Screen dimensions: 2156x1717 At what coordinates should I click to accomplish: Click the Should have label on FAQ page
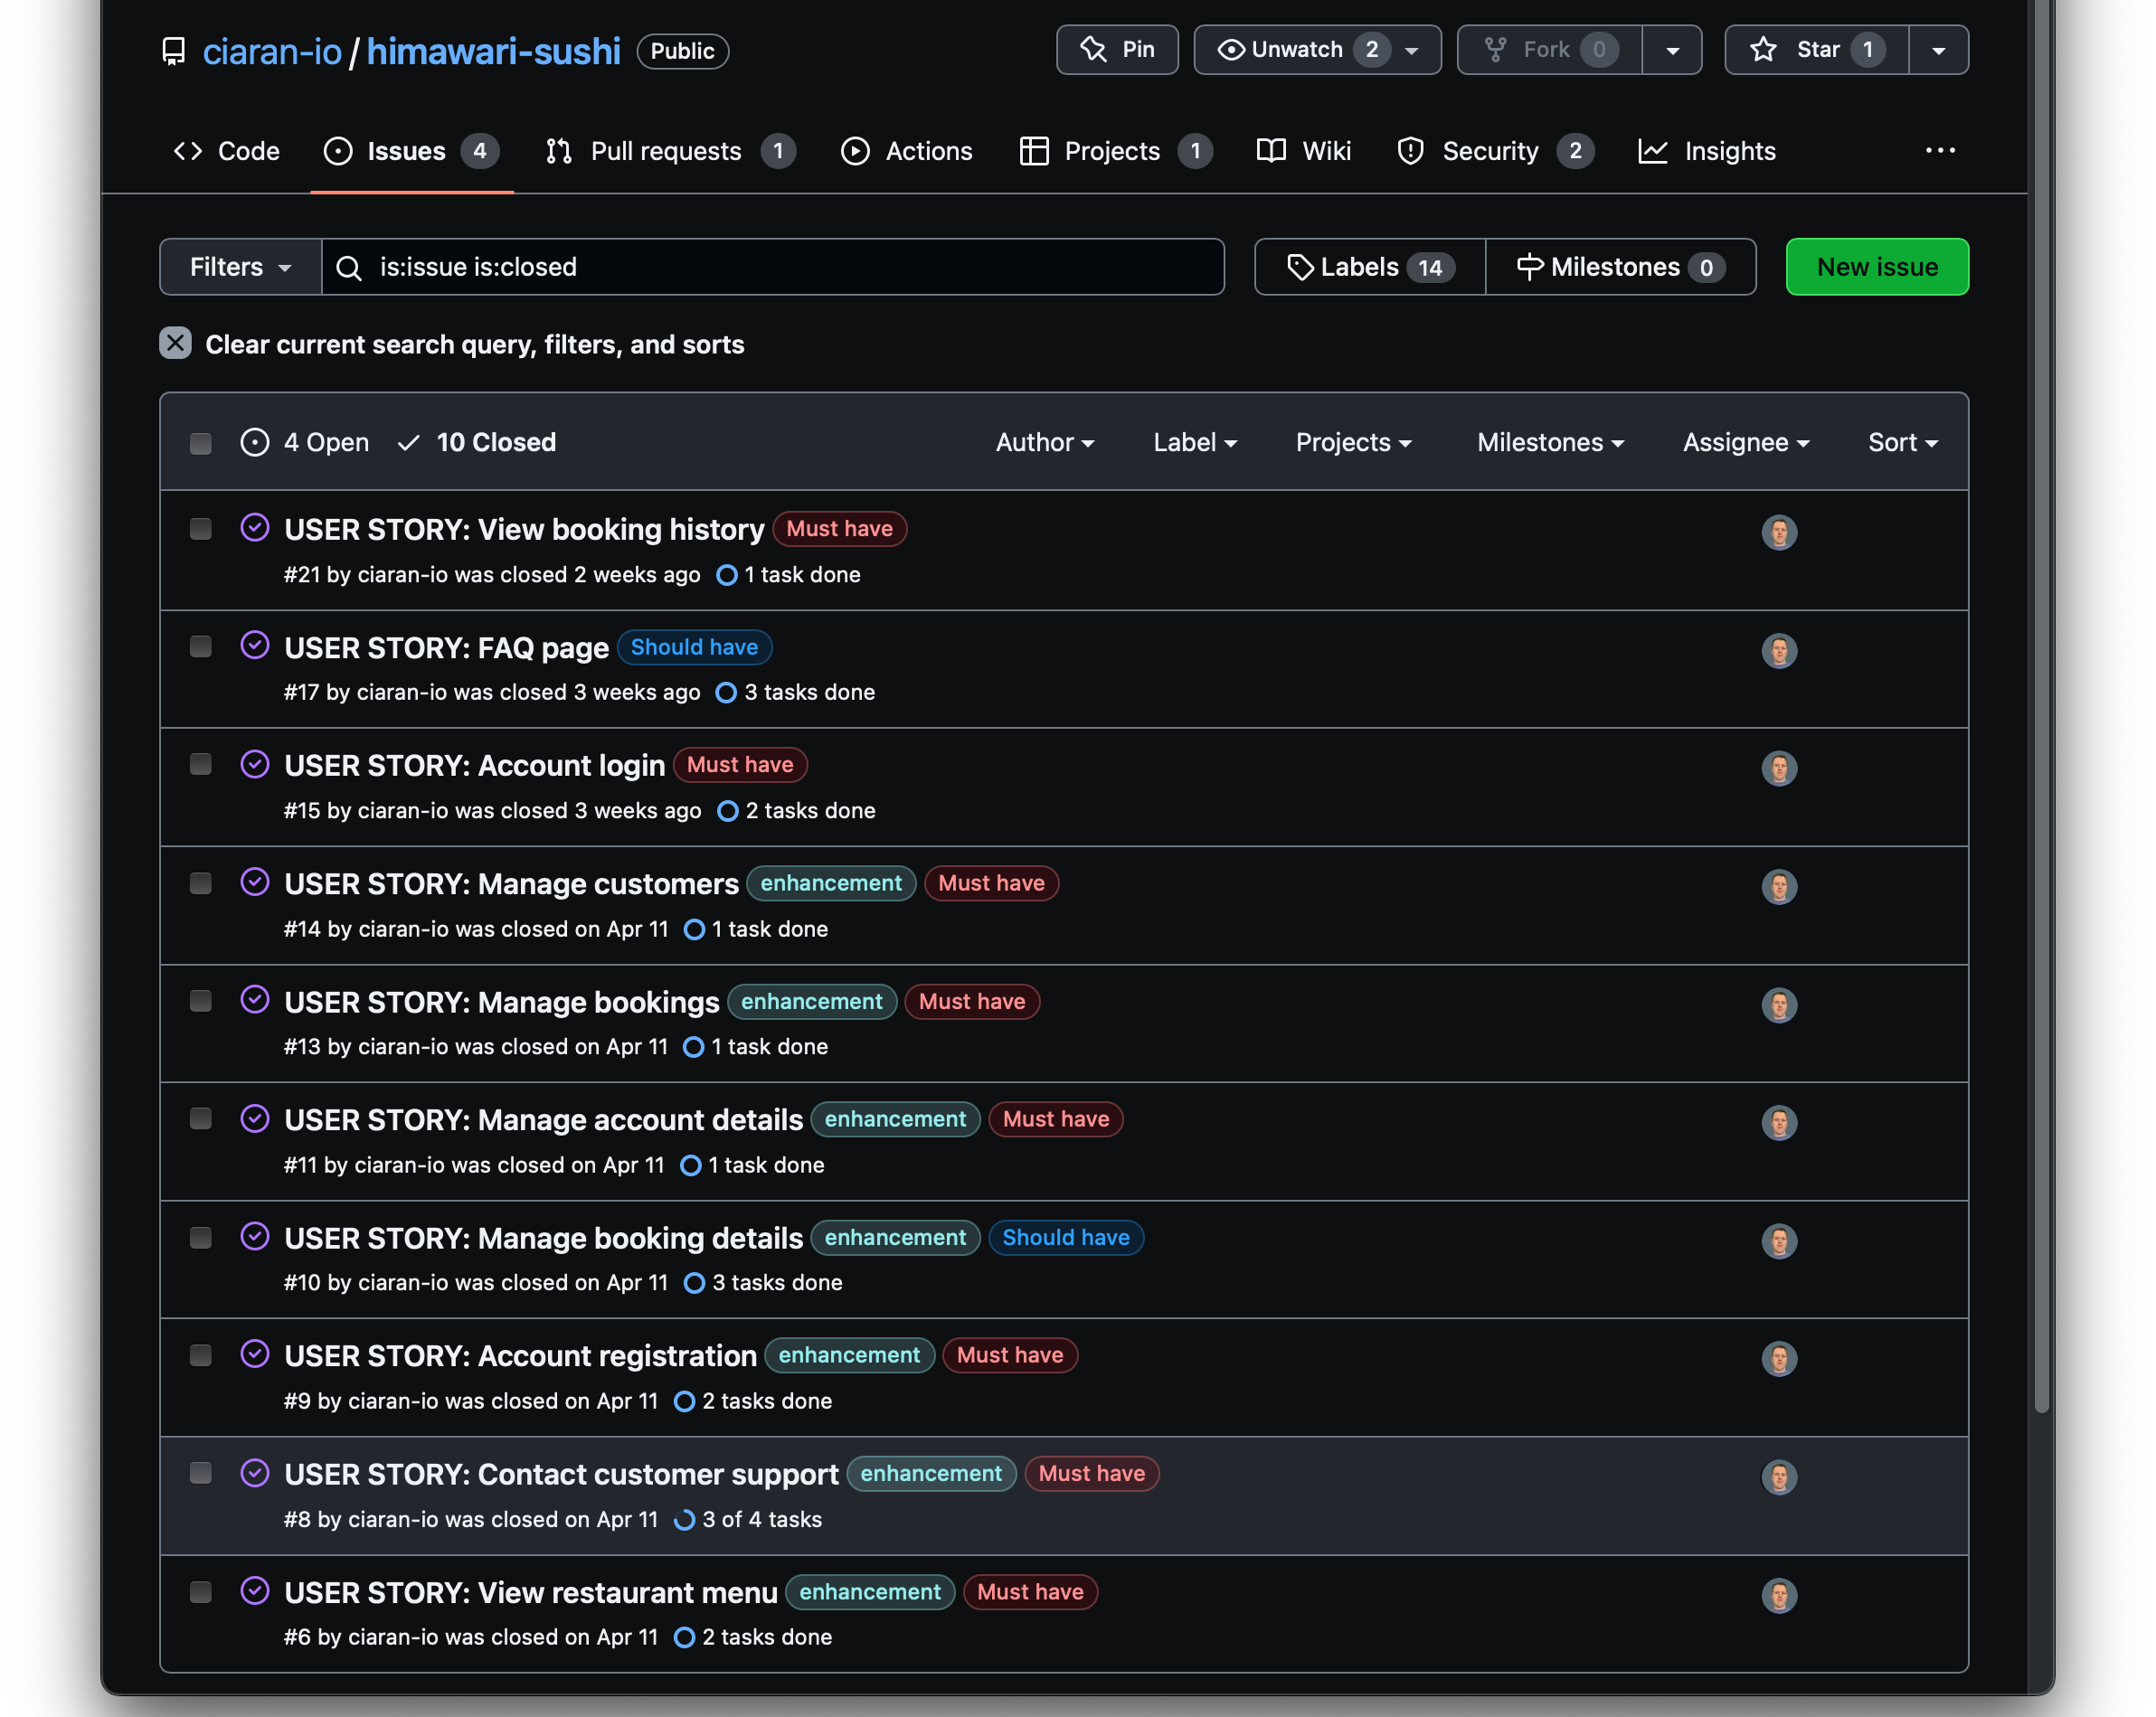click(x=694, y=647)
